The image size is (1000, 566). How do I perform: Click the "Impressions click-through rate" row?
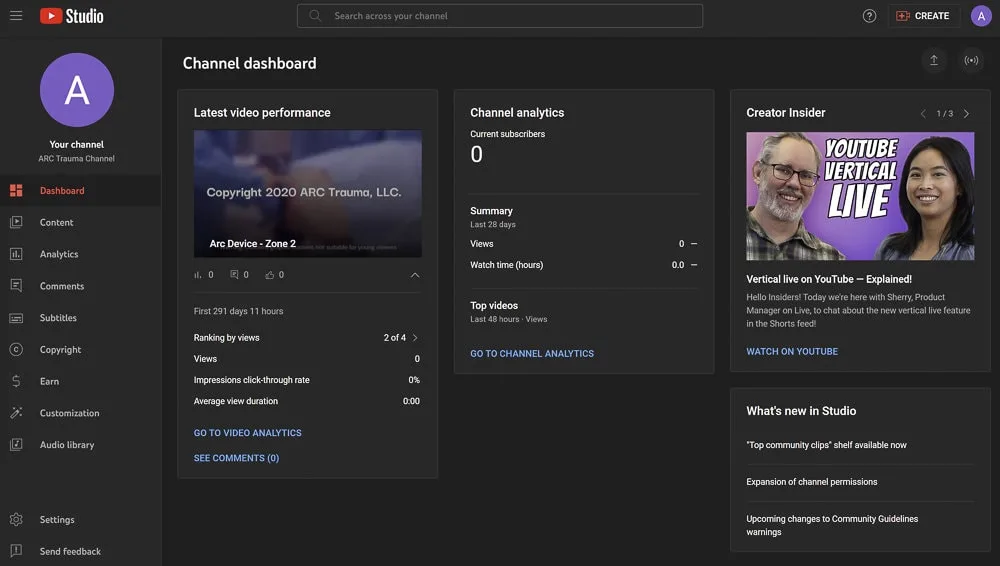307,380
